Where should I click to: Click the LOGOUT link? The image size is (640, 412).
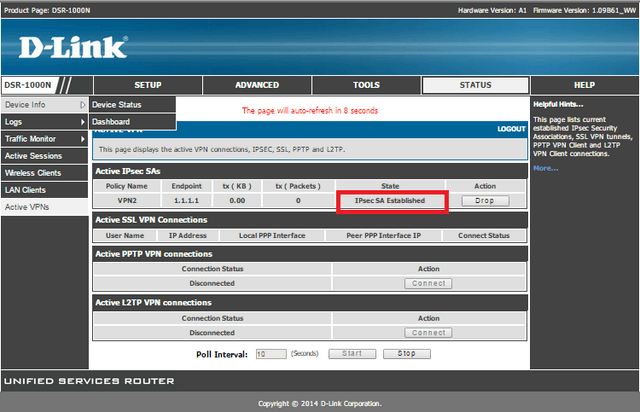pyautogui.click(x=511, y=129)
